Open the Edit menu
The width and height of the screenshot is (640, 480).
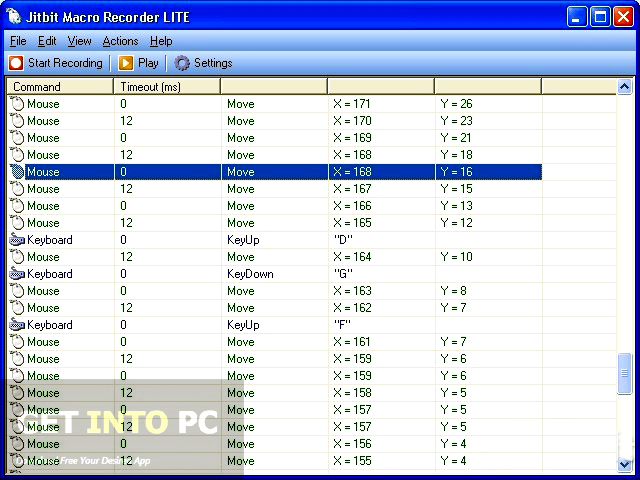coord(47,41)
